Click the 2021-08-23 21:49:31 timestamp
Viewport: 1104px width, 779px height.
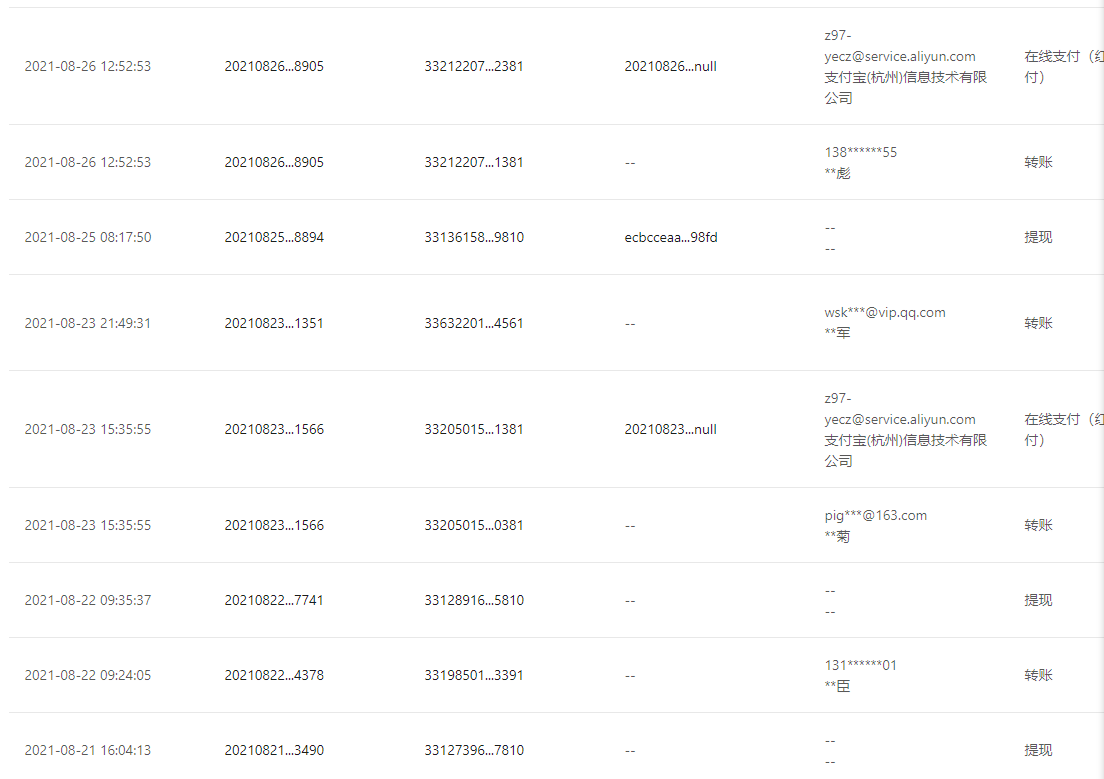coord(88,323)
